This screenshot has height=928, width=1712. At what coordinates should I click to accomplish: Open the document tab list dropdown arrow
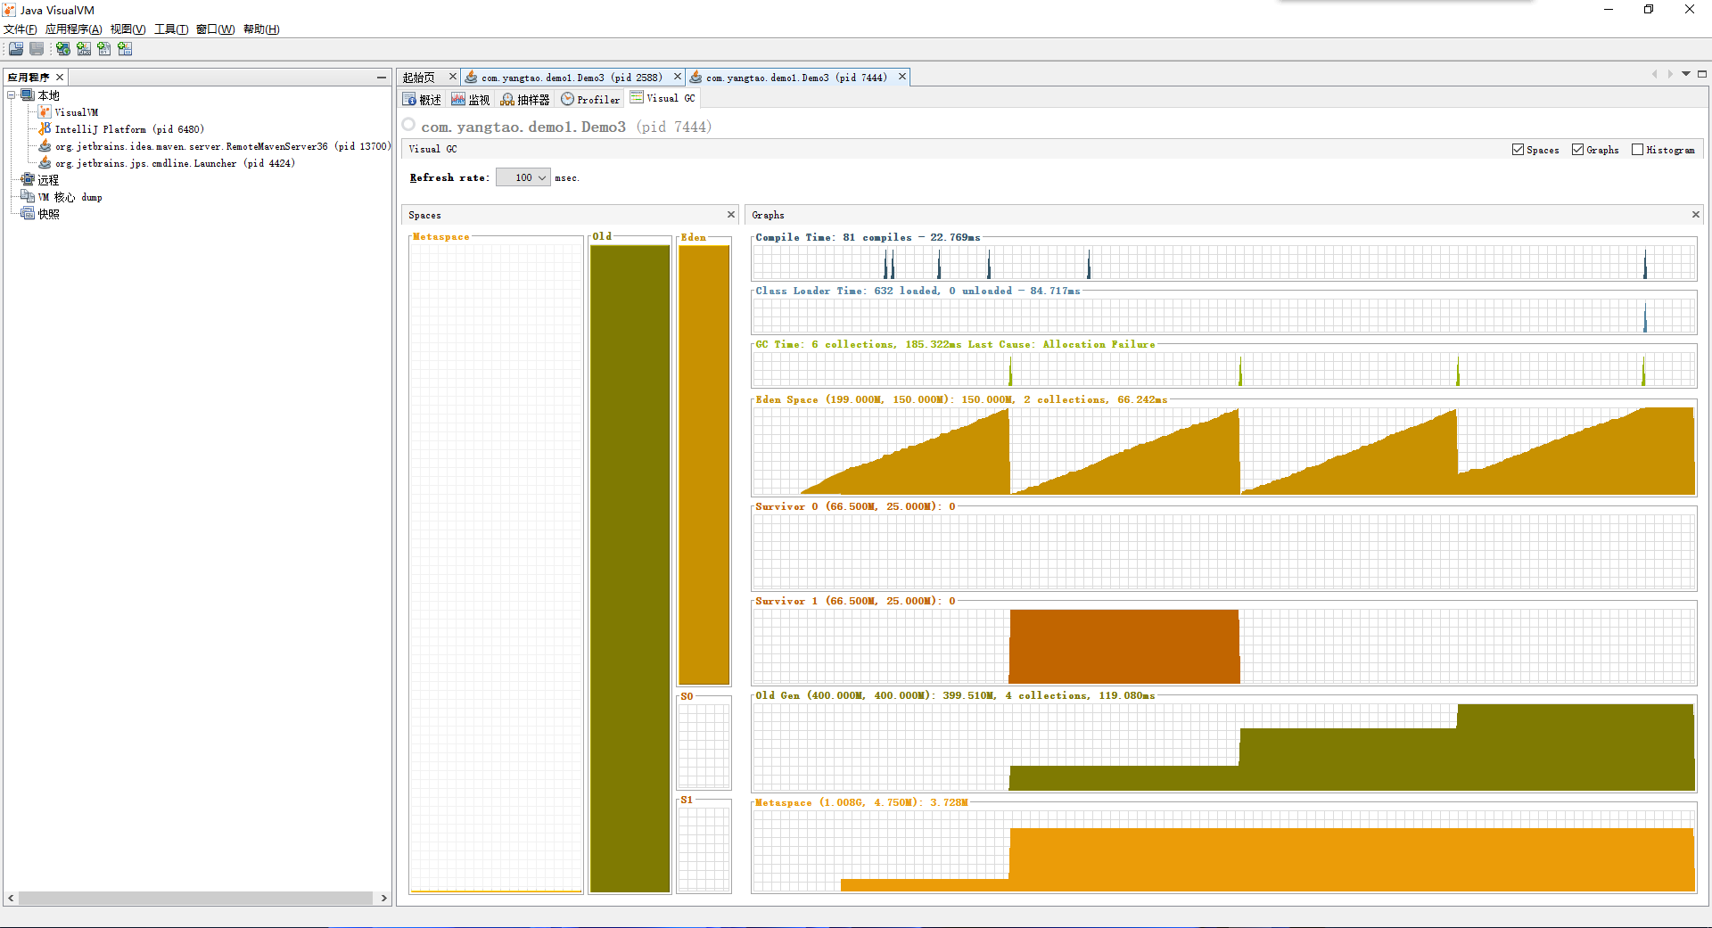tap(1686, 74)
